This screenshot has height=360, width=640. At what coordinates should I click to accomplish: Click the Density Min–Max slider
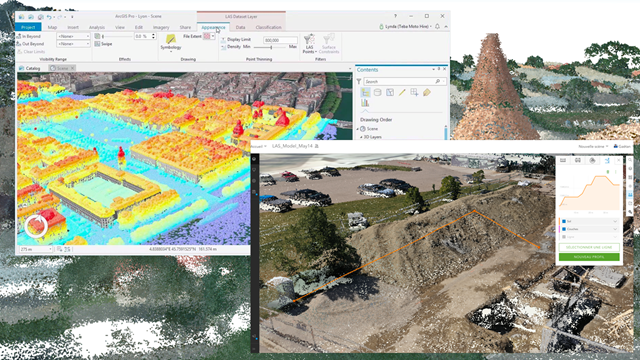tap(271, 47)
